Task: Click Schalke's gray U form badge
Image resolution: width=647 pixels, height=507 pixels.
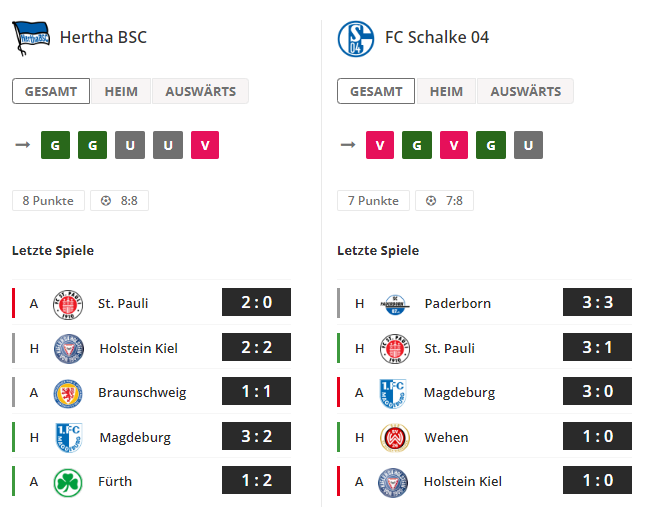Action: [x=528, y=145]
